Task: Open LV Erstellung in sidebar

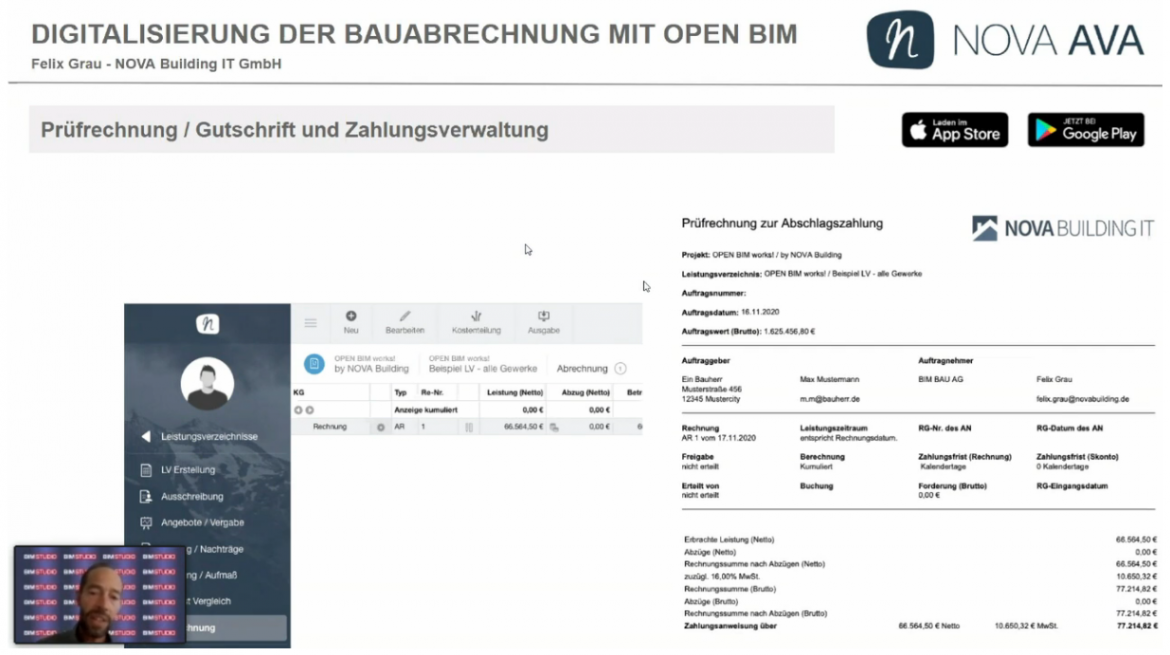Action: 188,470
